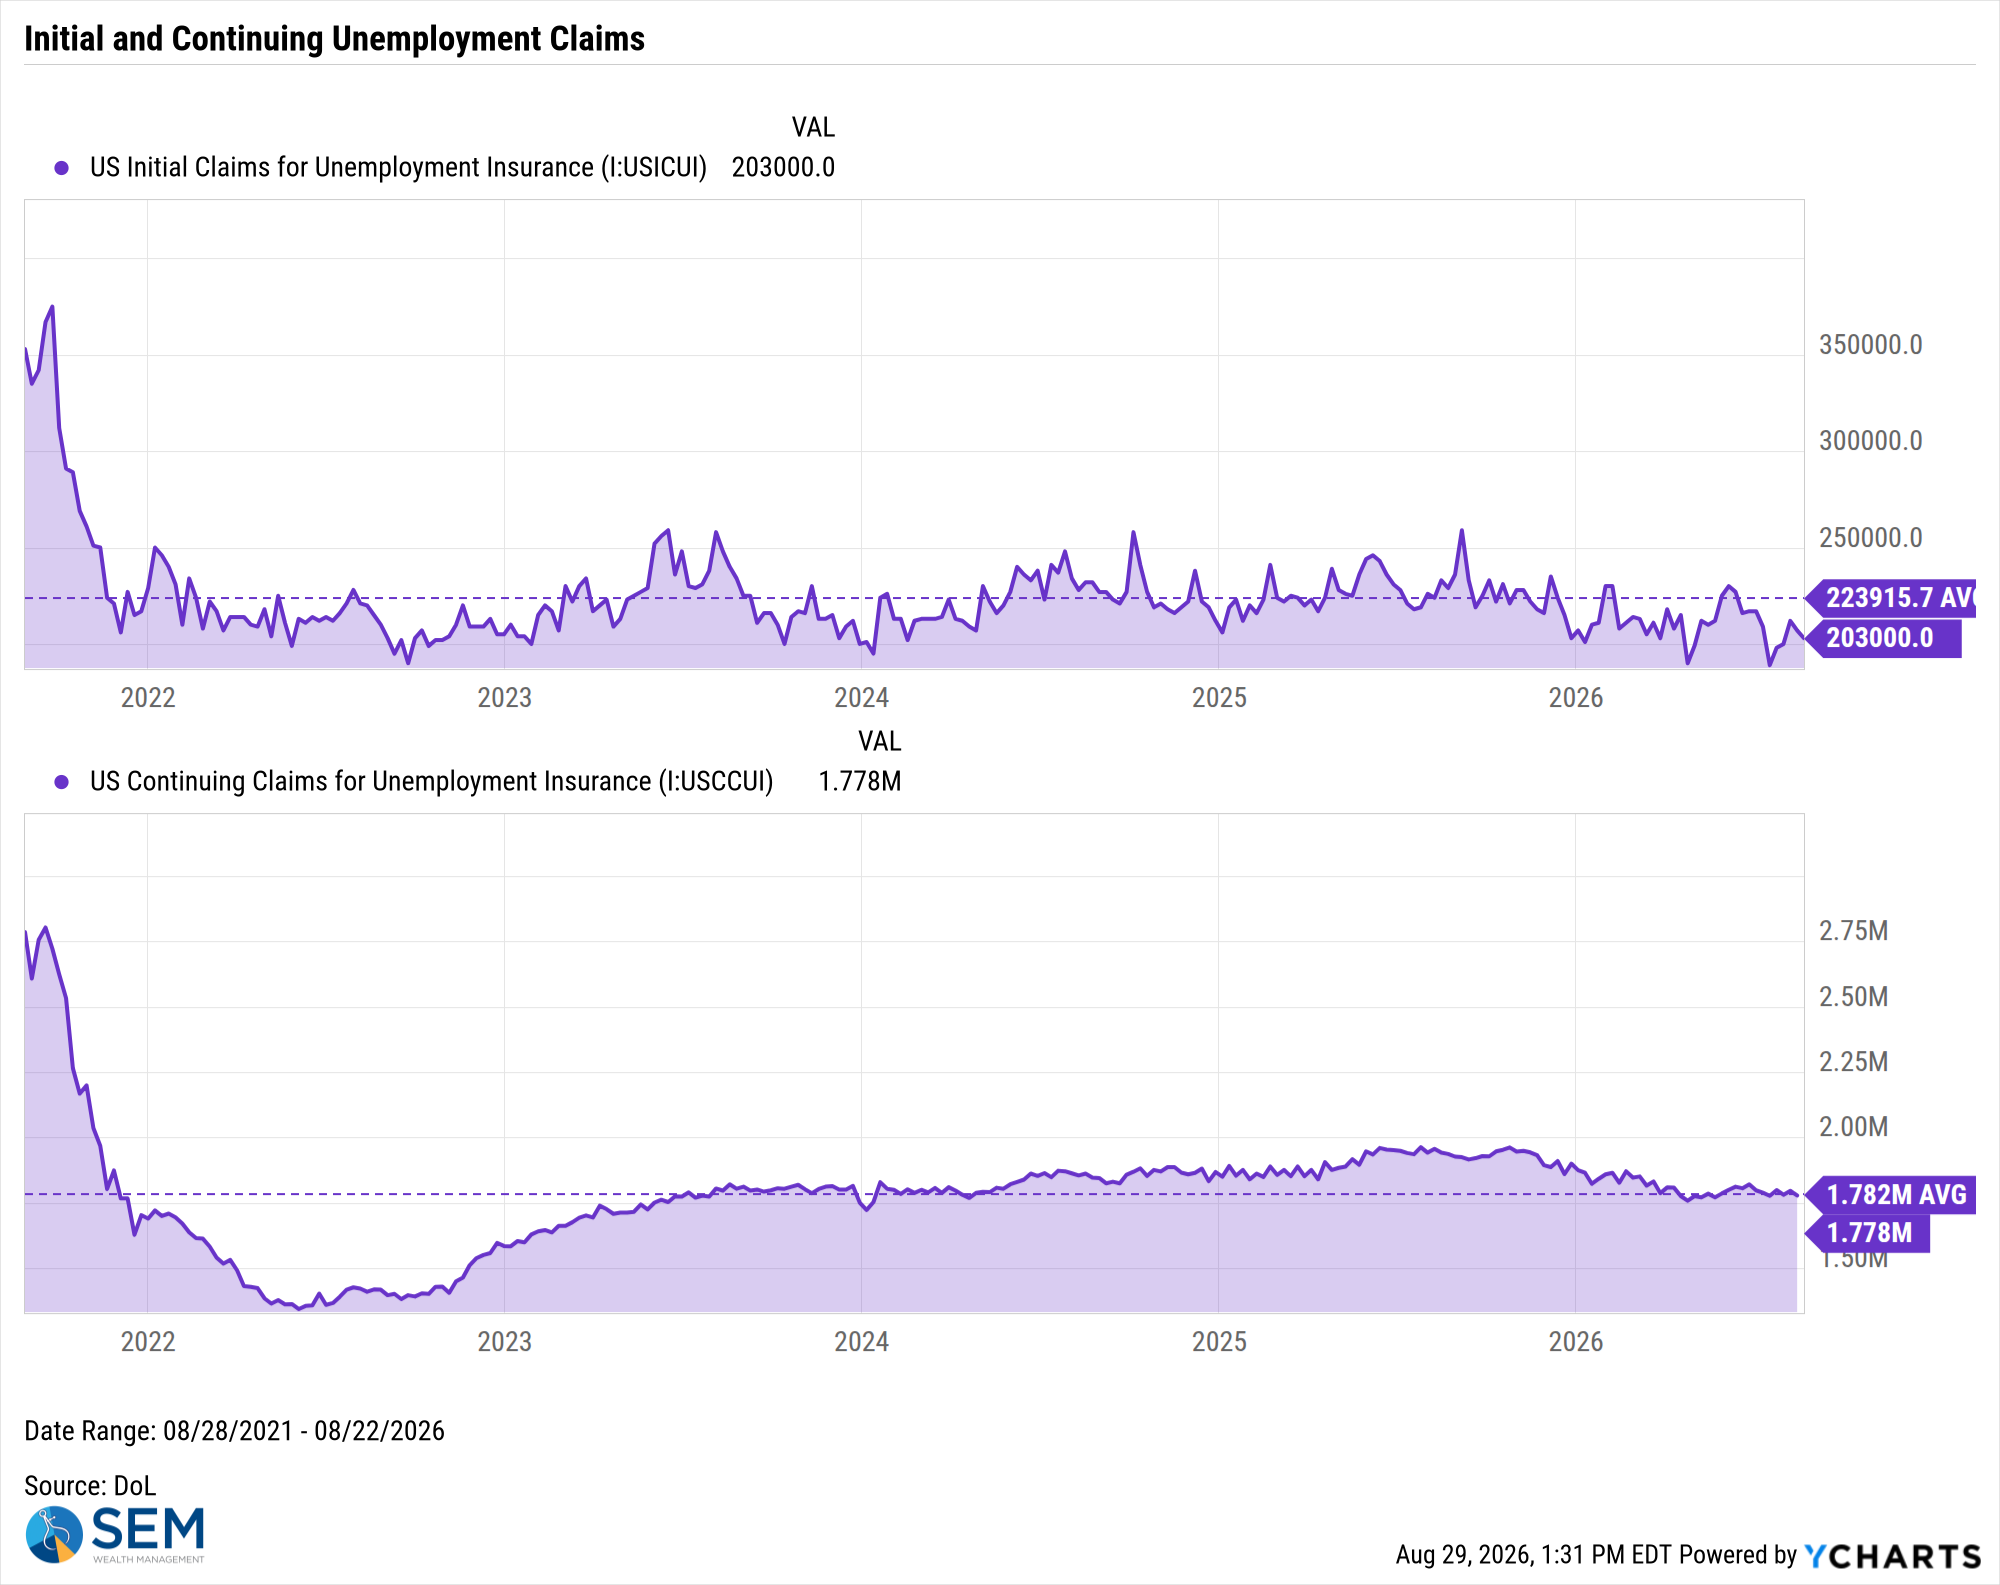Click the 2.75M y-axis label
This screenshot has height=1585, width=2000.
point(1853,931)
